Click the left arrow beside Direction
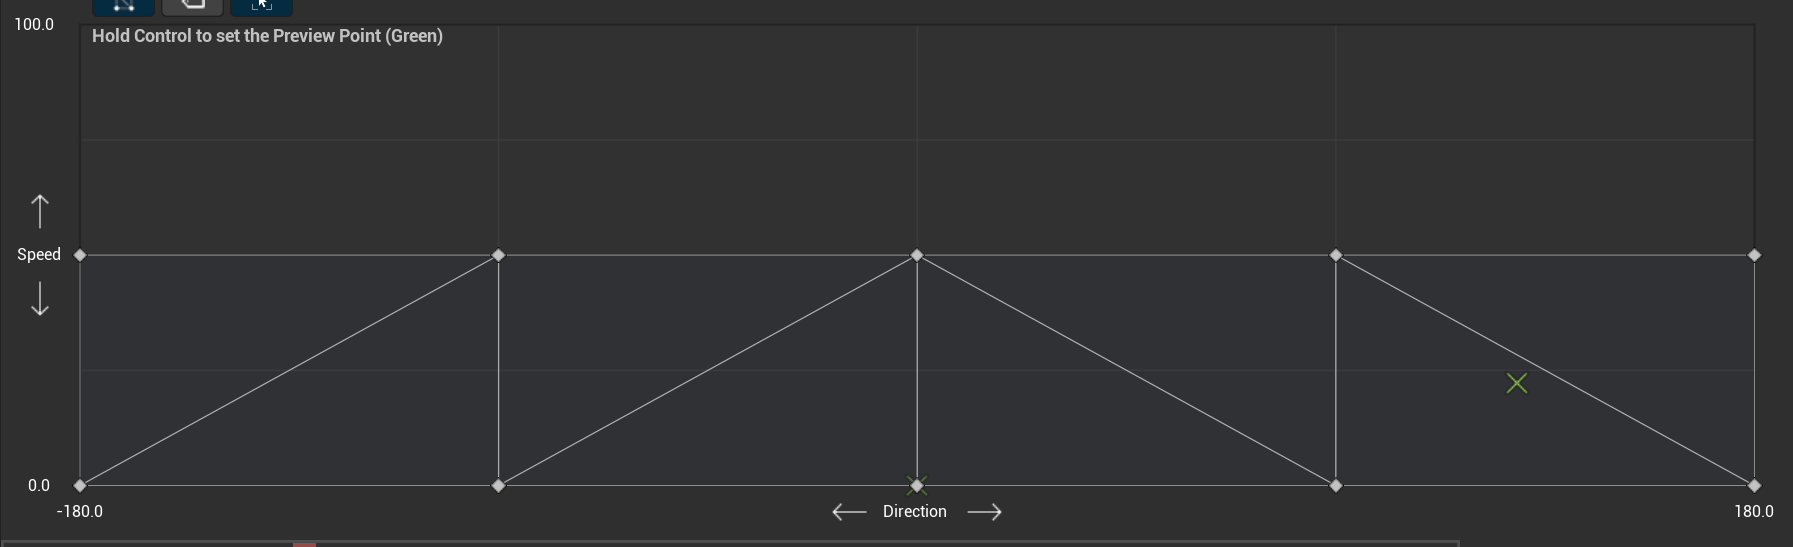Image resolution: width=1793 pixels, height=547 pixels. (x=849, y=512)
